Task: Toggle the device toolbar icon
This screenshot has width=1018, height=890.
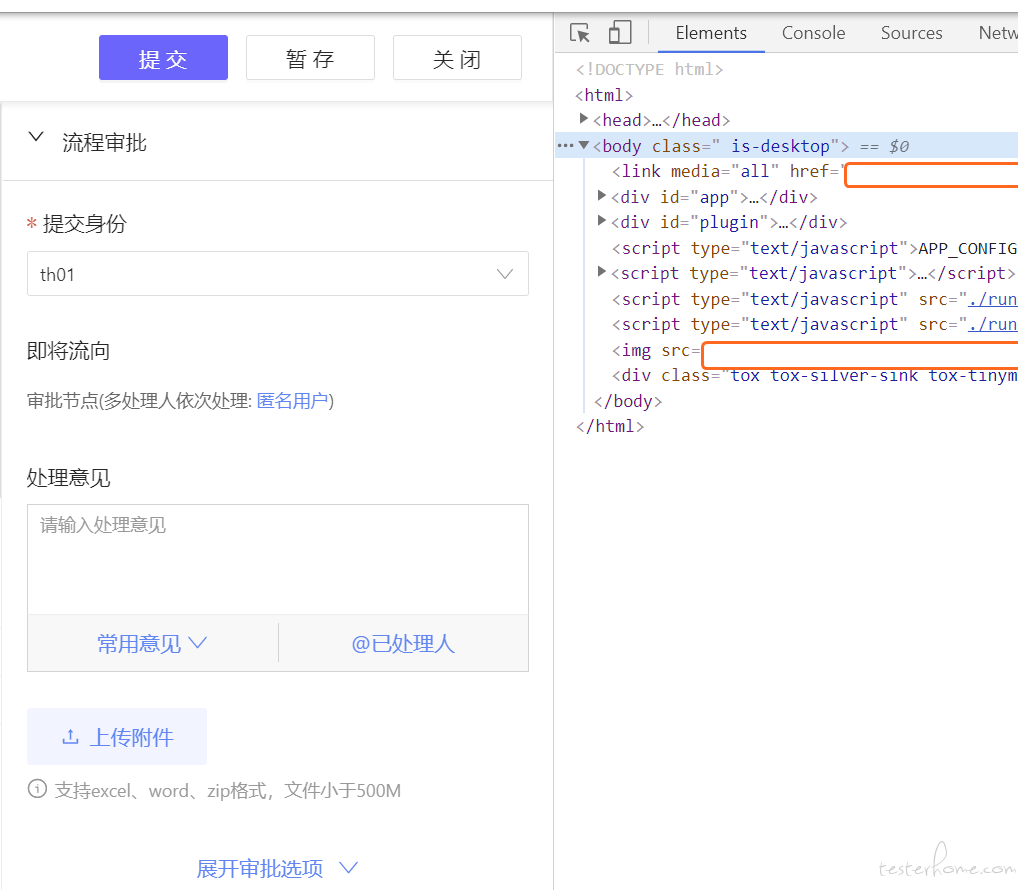Action: [x=620, y=32]
